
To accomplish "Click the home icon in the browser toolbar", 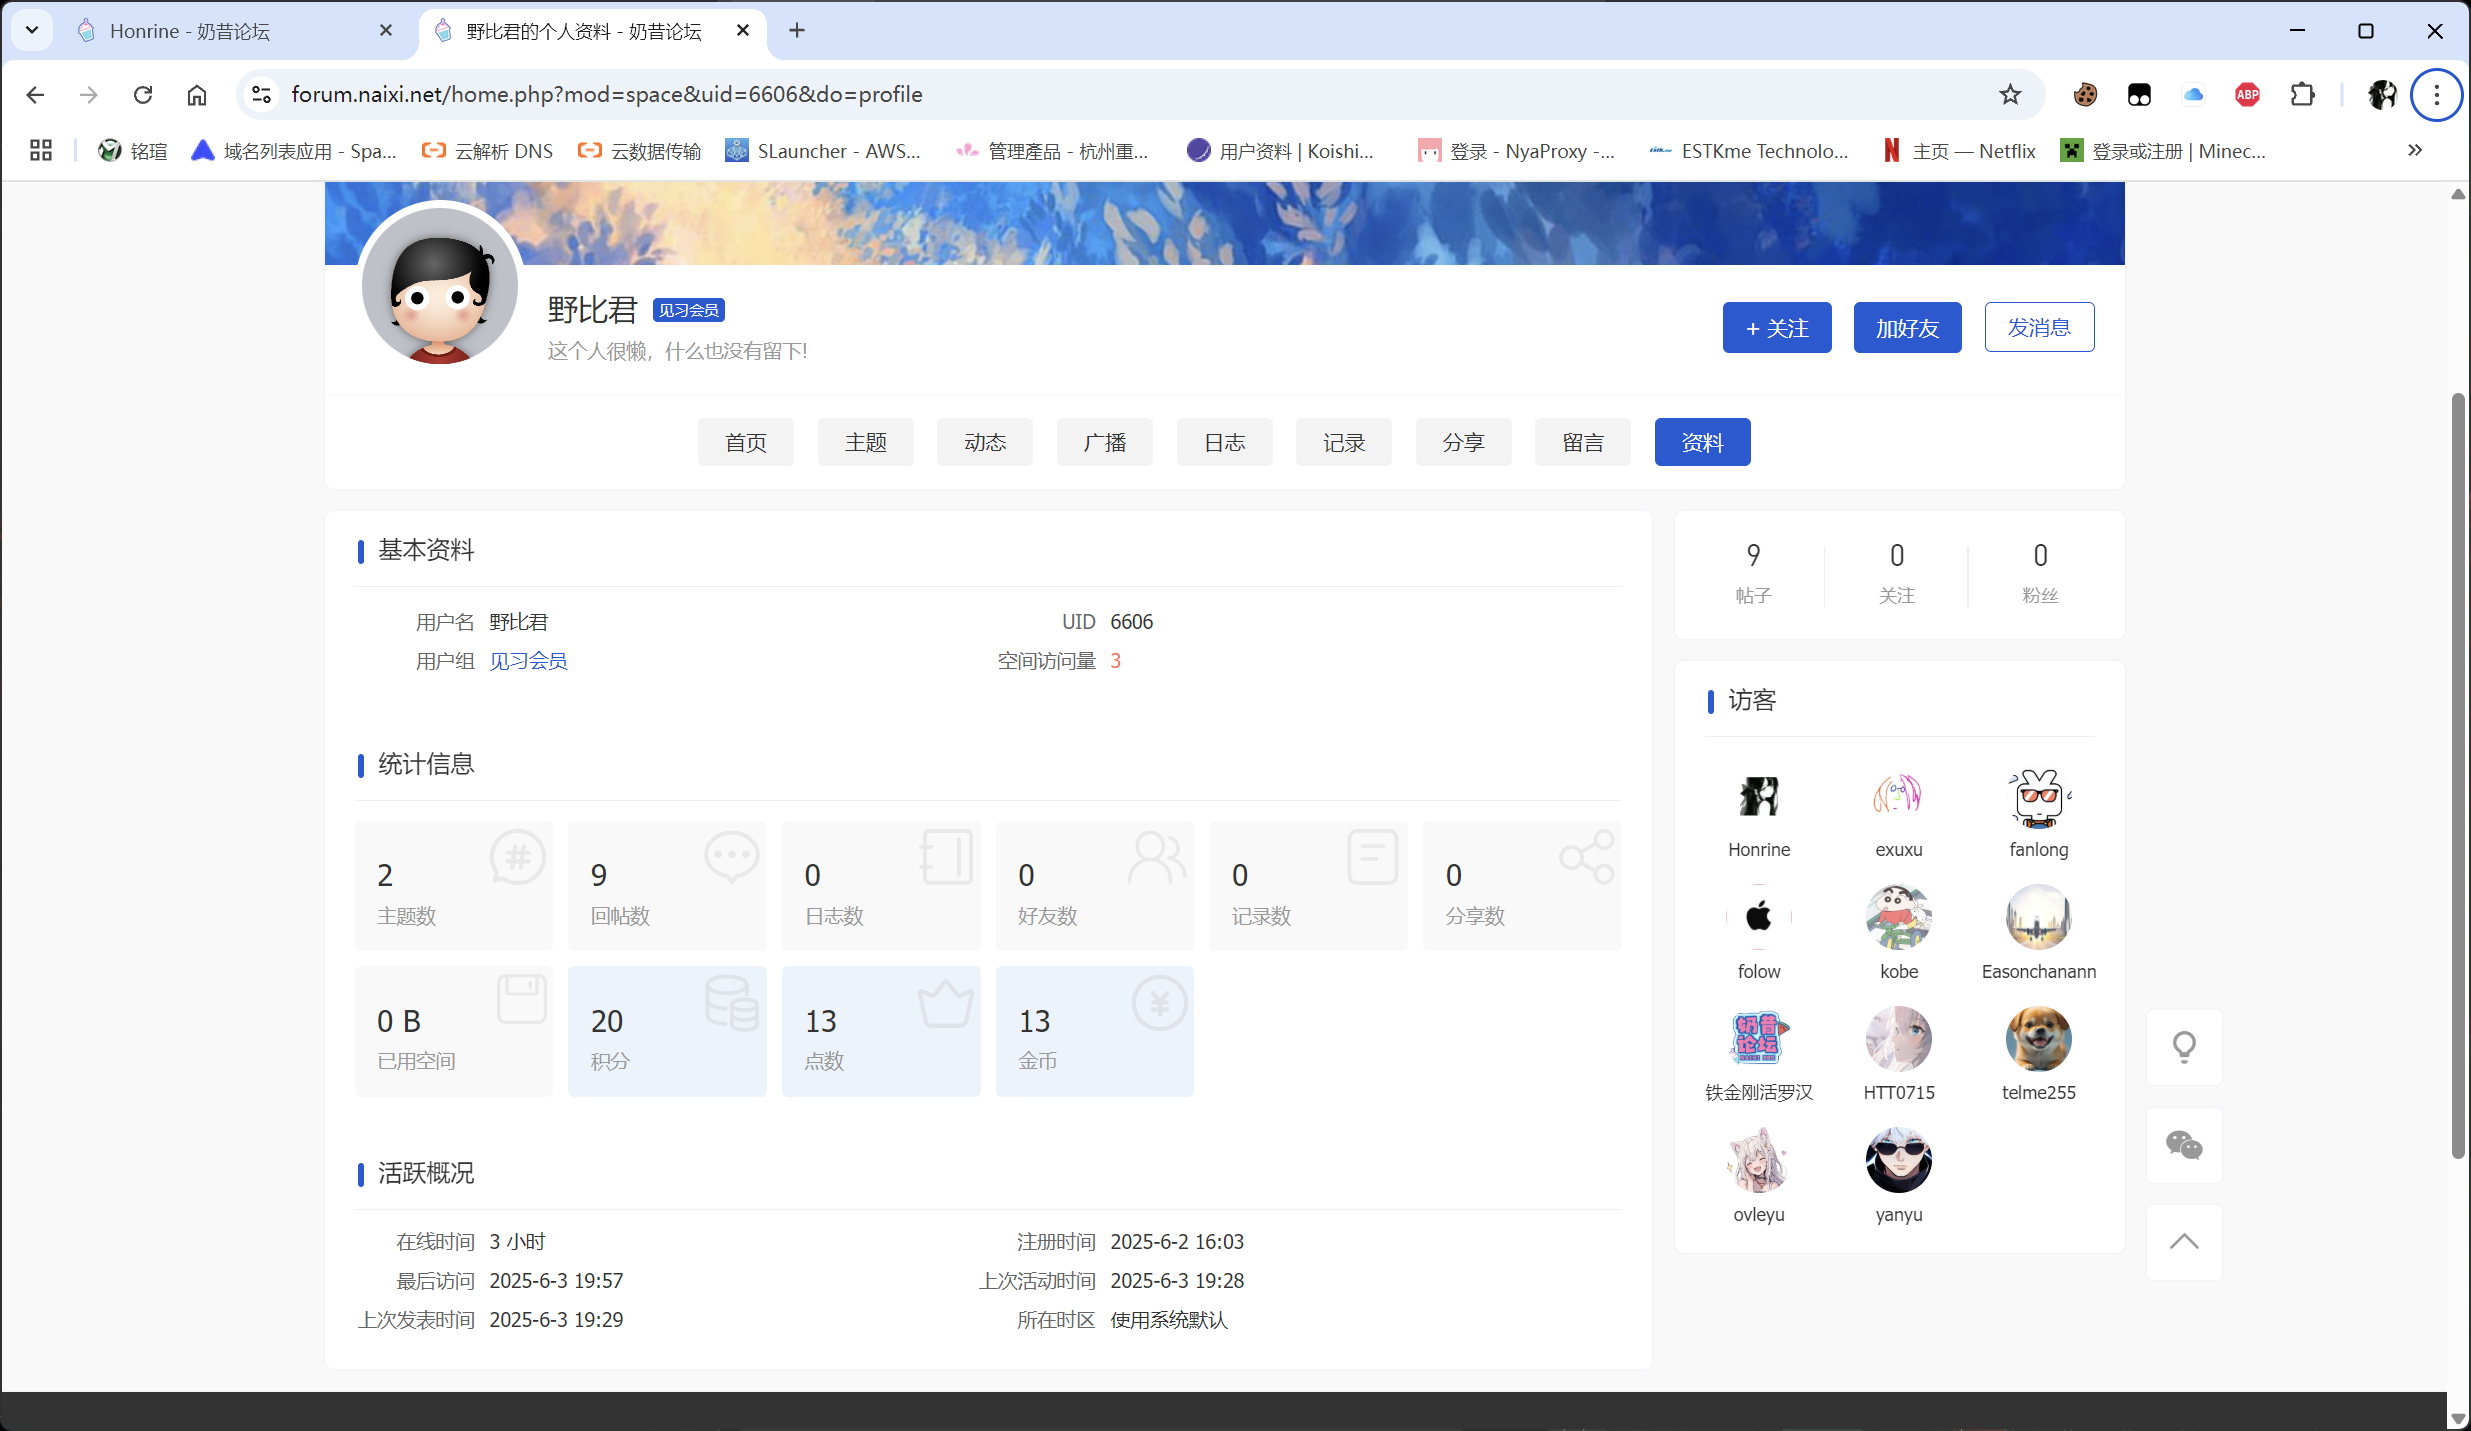I will [196, 94].
